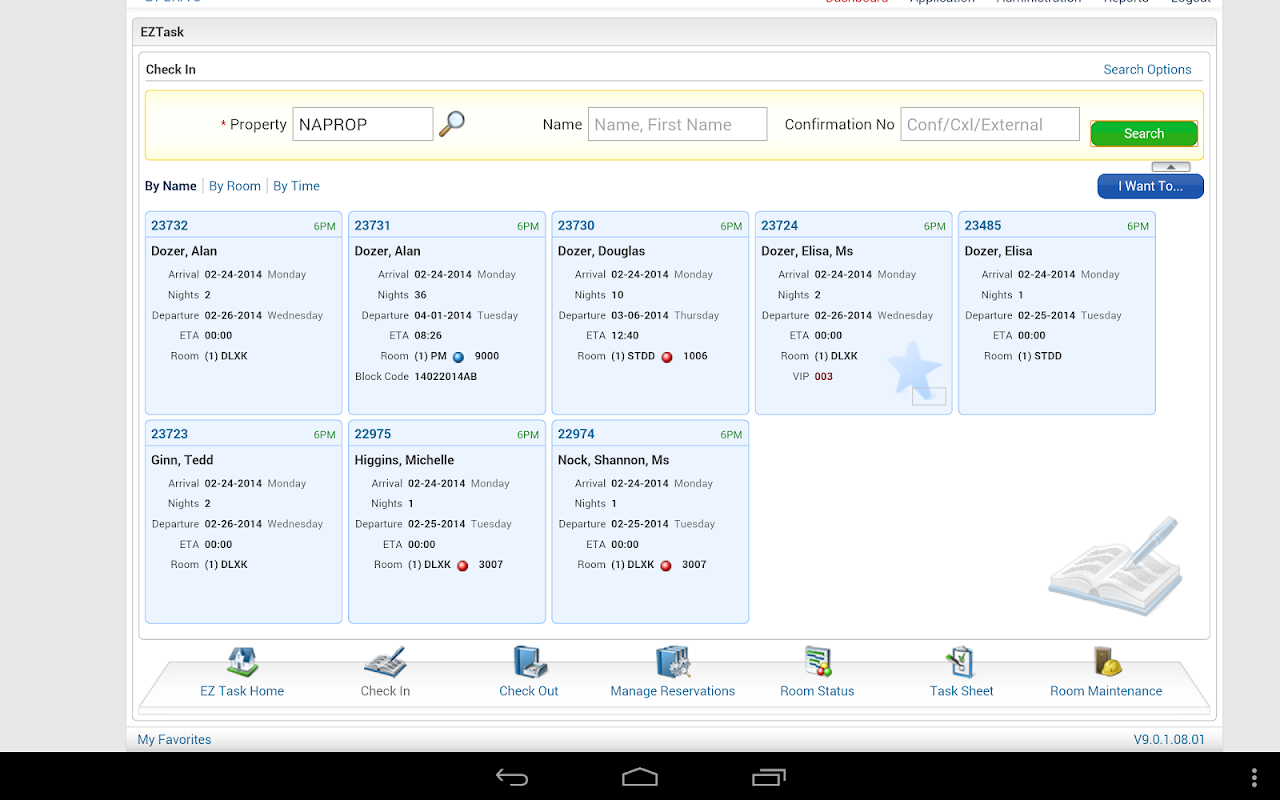Screen dimensions: 1280x800
Task: Open Manage Reservations icon
Action: click(673, 662)
